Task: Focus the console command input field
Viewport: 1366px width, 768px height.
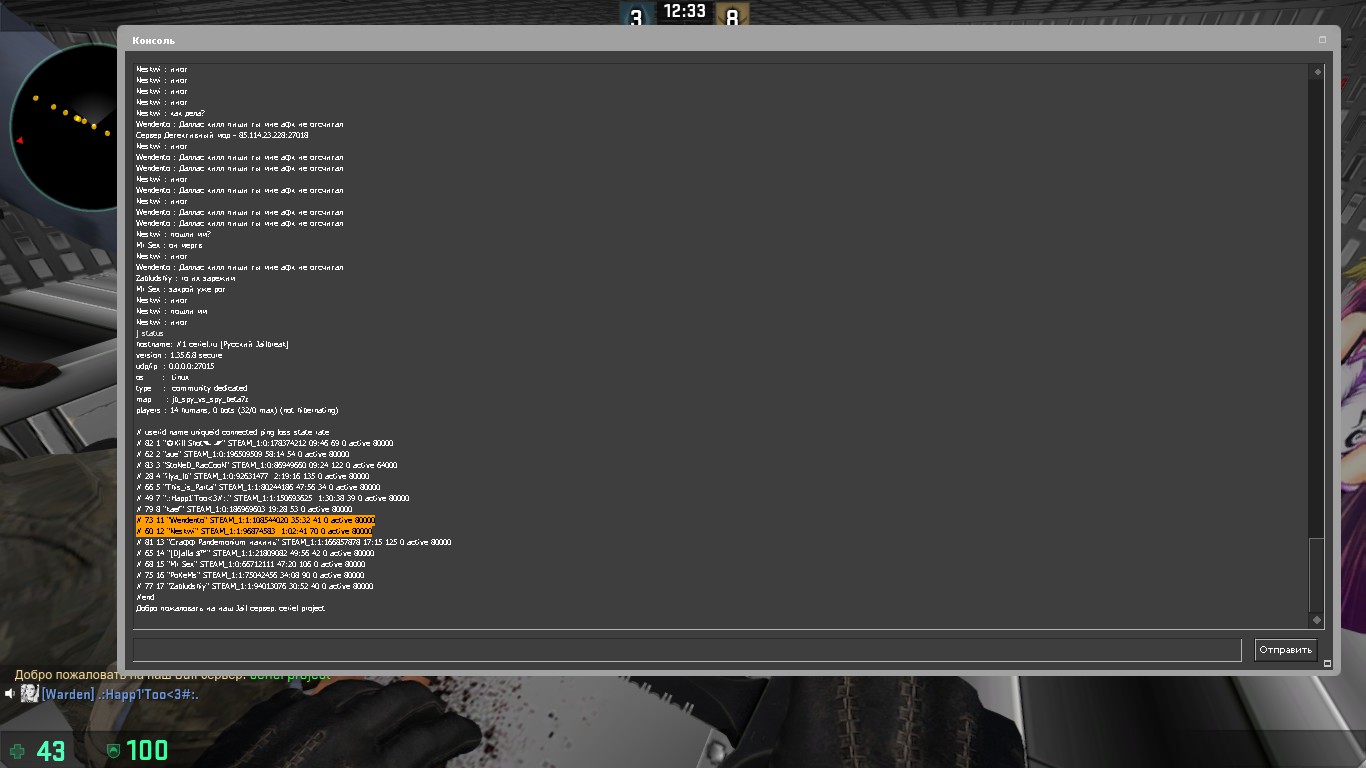Action: point(686,650)
